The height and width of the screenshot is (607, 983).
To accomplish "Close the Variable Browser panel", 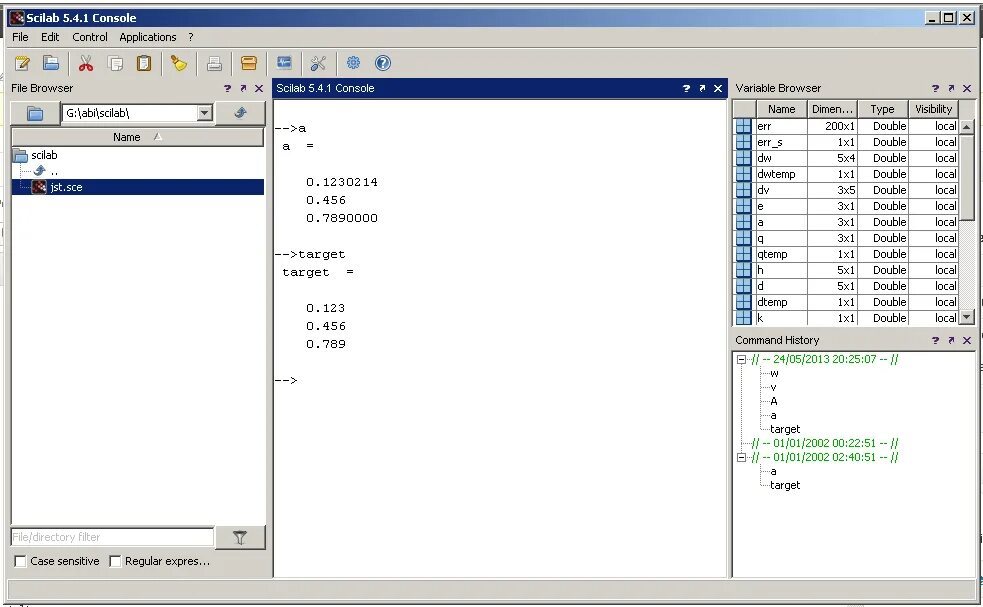I will coord(967,88).
